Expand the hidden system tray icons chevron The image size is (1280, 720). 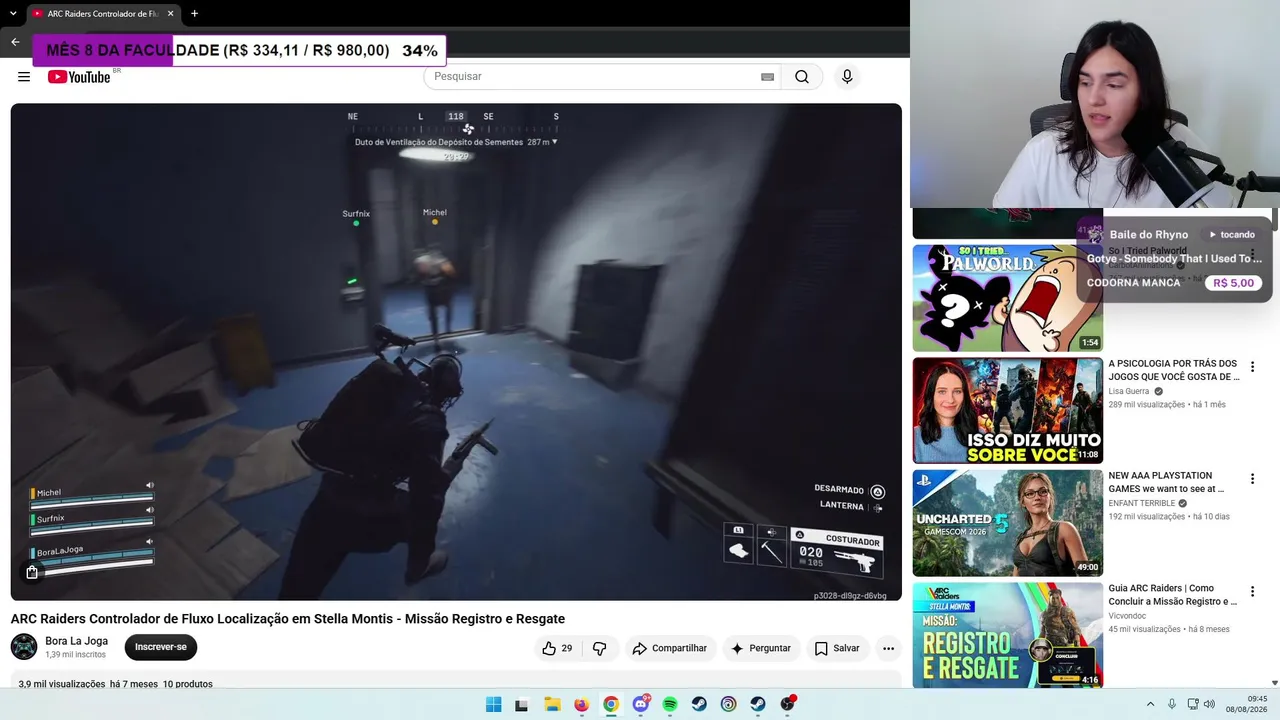[1150, 704]
